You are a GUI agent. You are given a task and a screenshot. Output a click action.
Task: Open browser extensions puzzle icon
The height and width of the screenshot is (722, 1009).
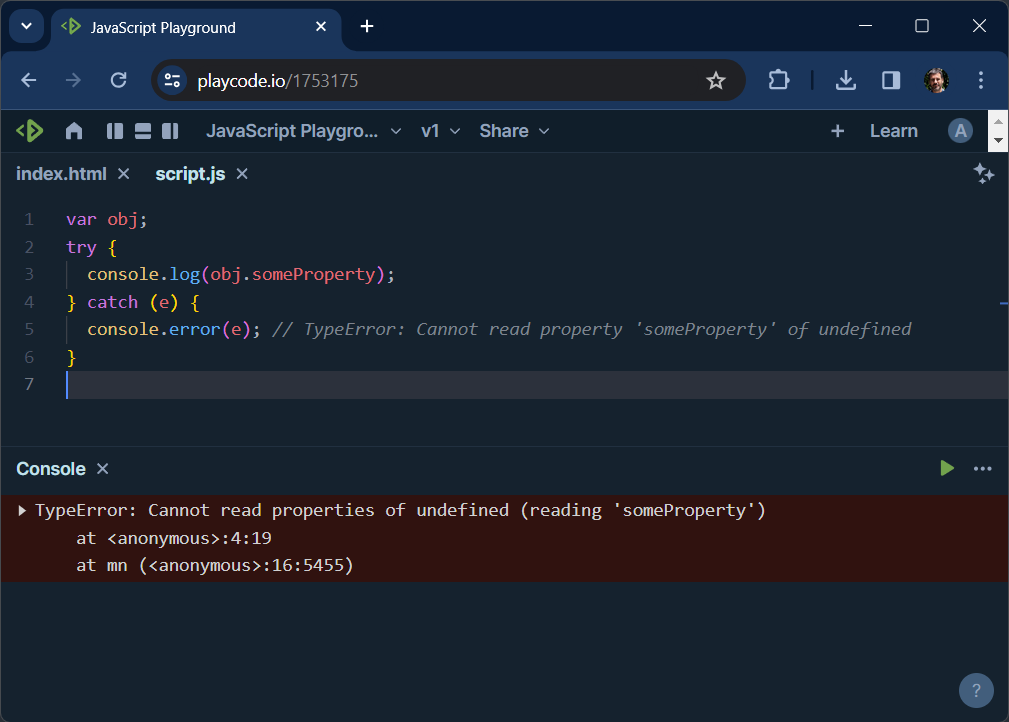click(779, 81)
